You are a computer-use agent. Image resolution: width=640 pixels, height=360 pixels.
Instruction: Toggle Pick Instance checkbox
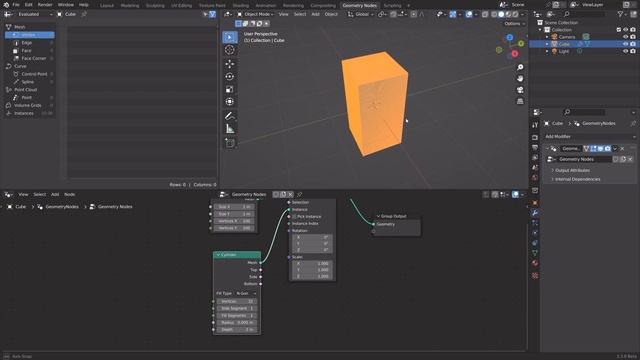tap(294, 217)
